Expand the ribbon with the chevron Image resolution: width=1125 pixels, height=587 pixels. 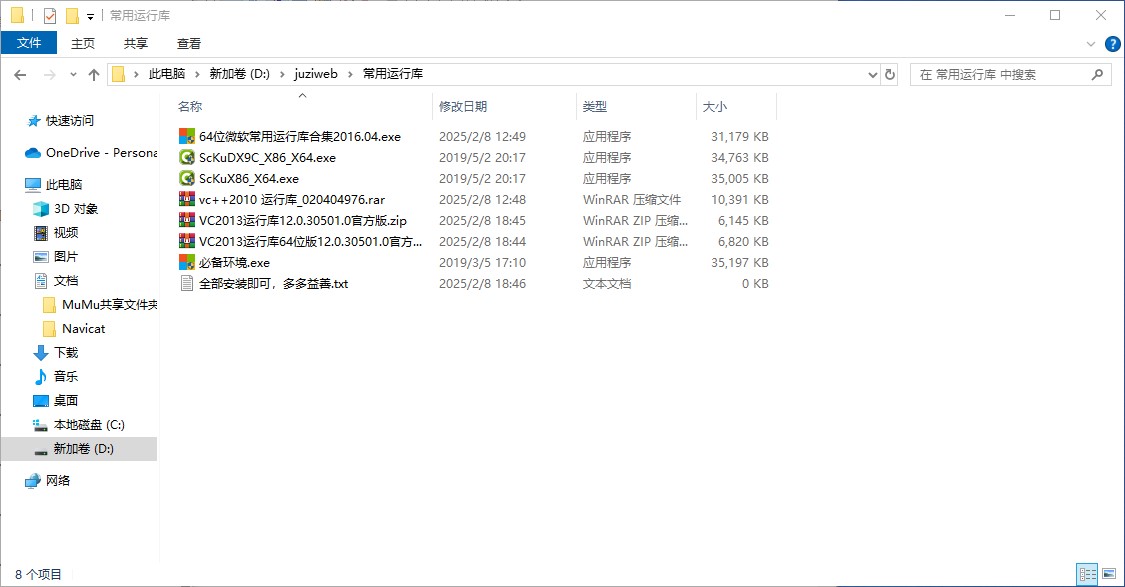[1091, 44]
